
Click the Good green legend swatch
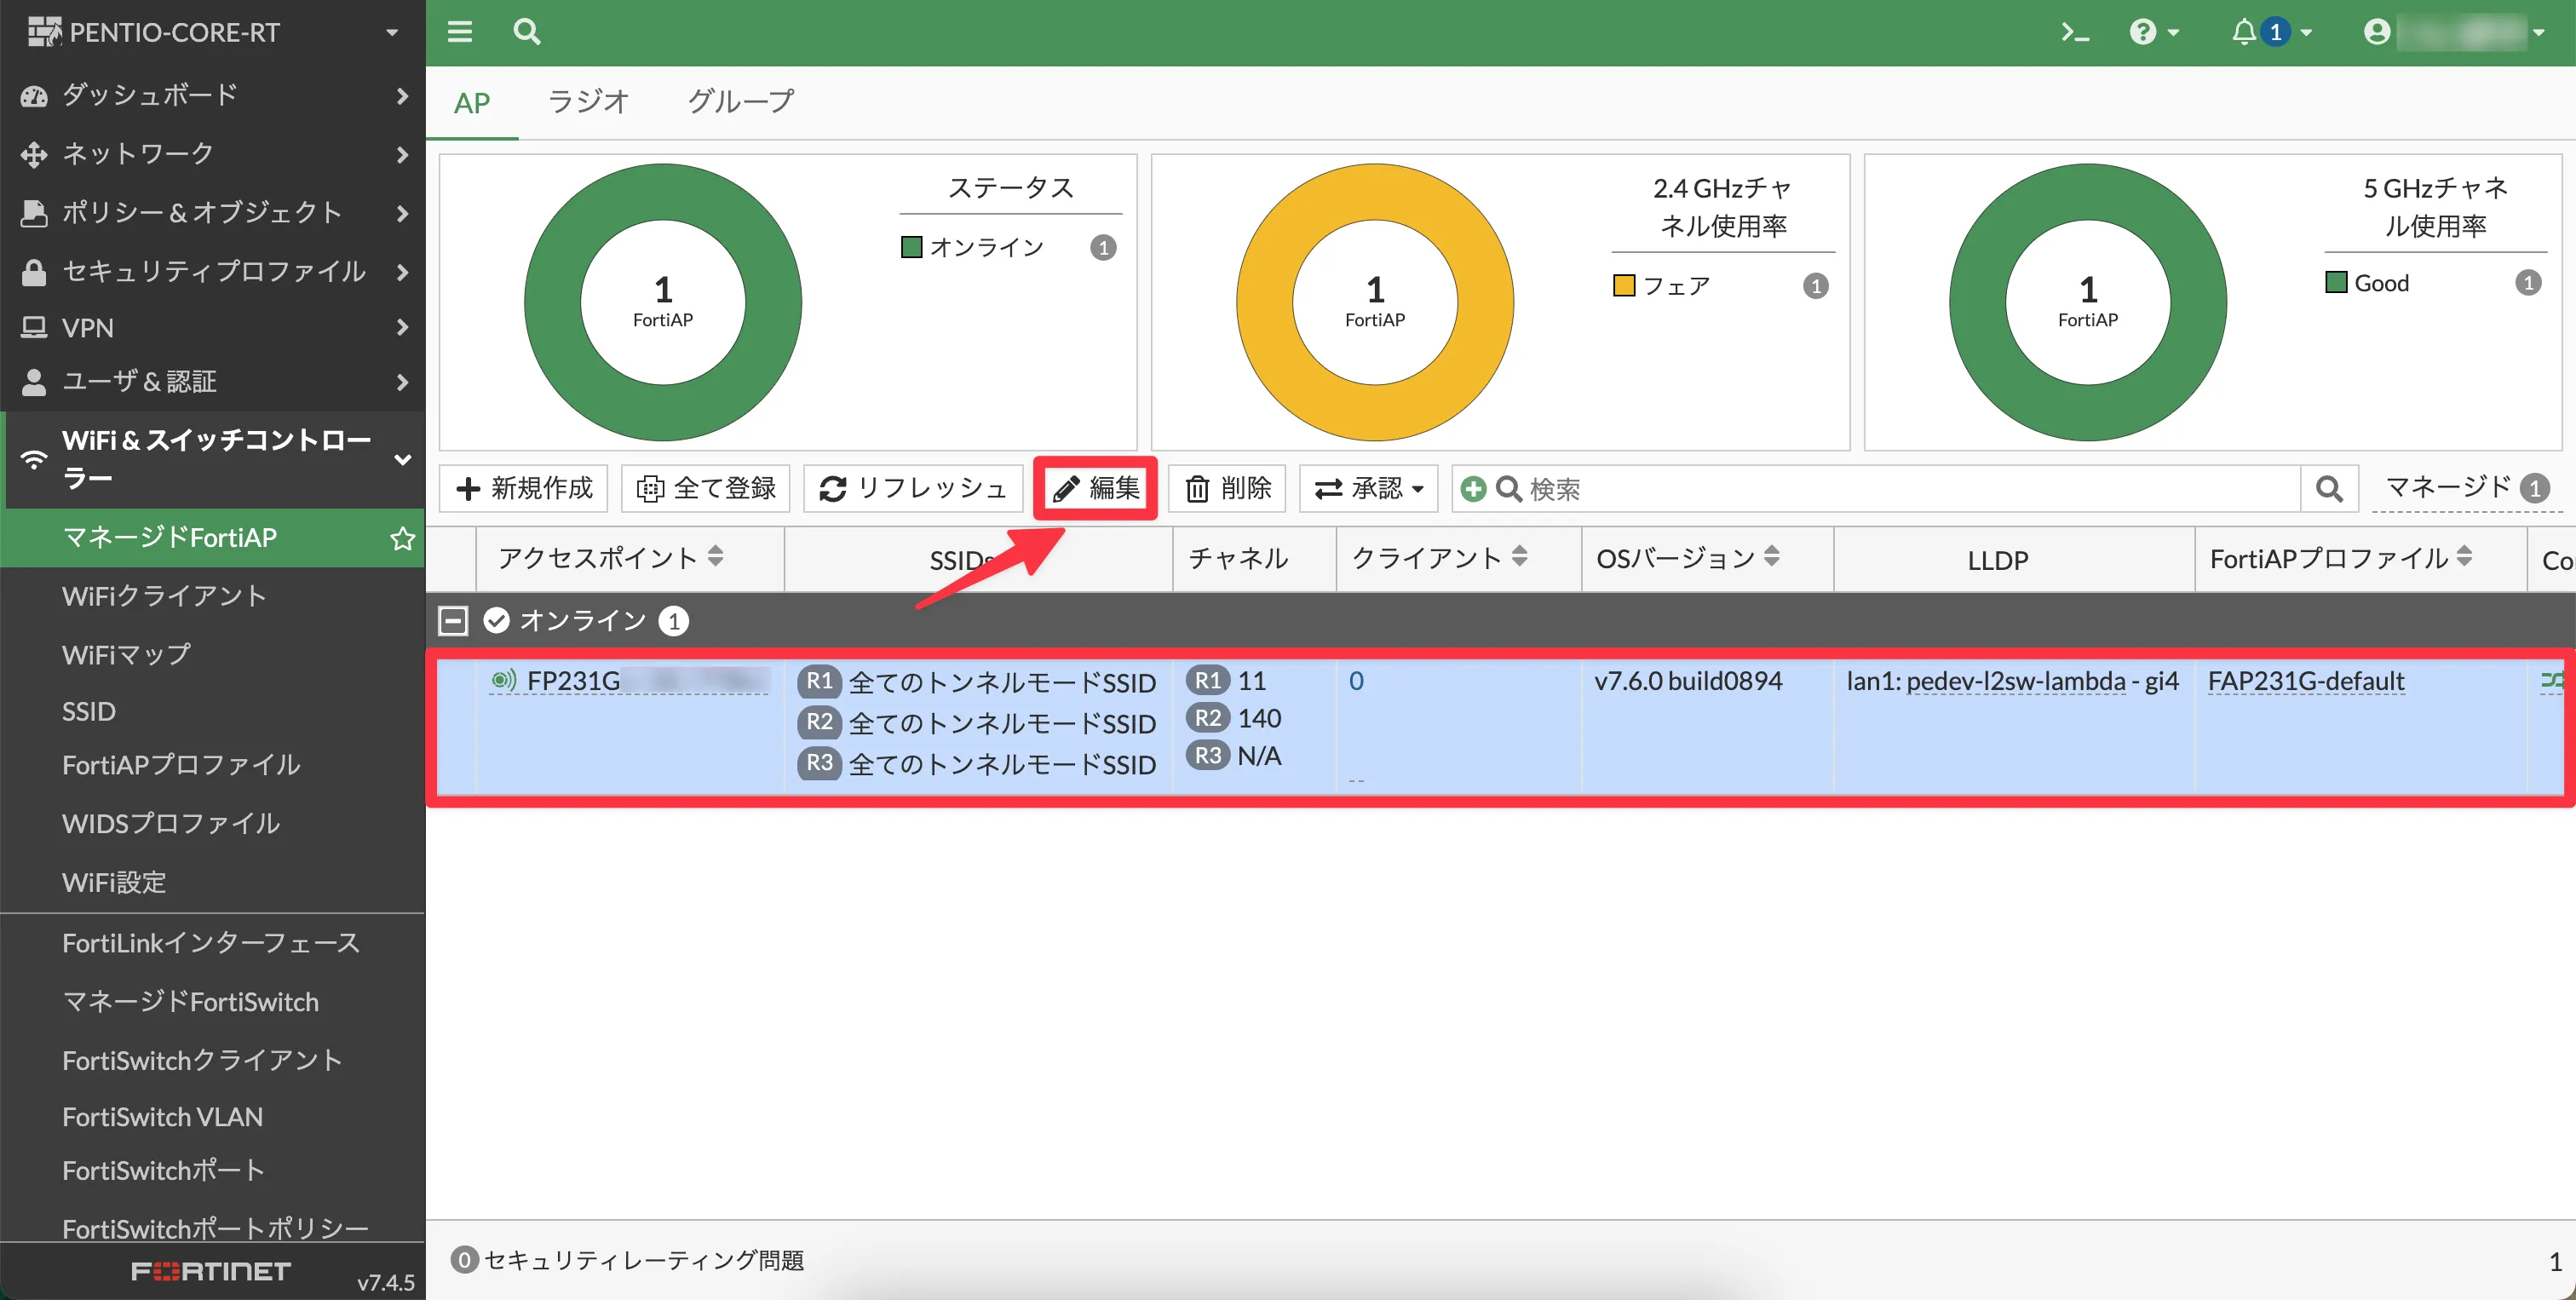pos(2336,283)
